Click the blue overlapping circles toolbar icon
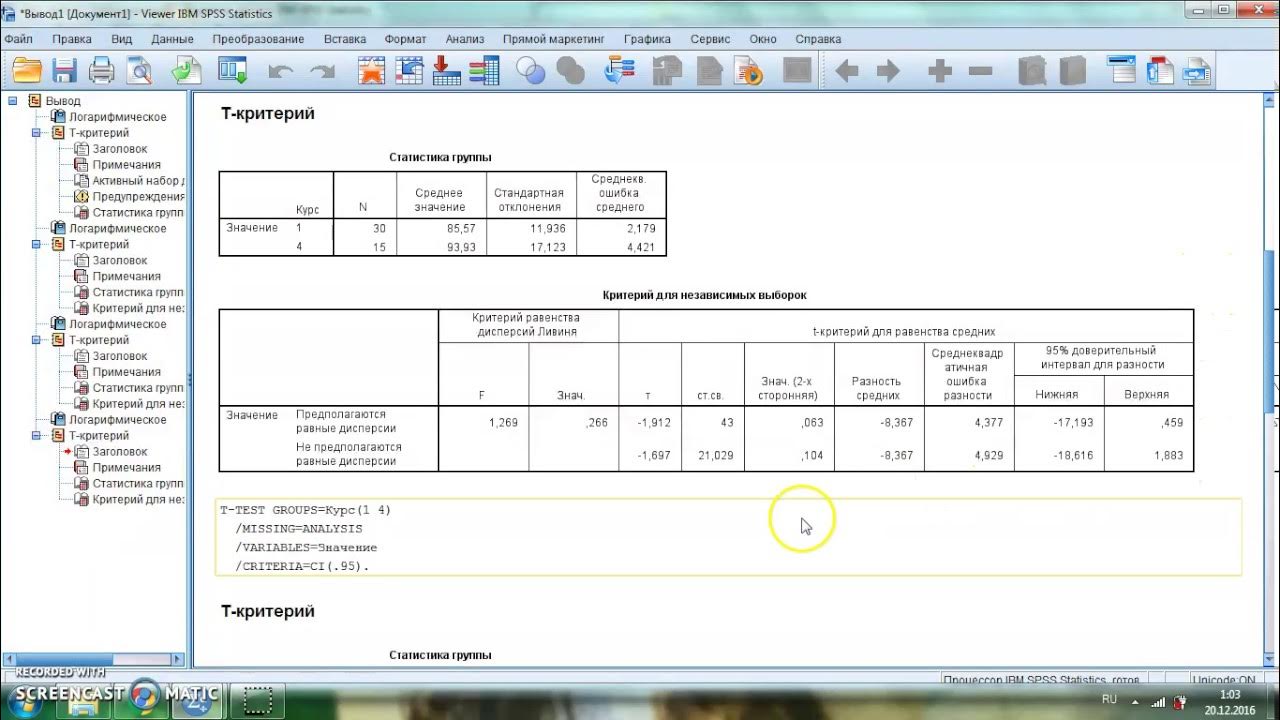Image resolution: width=1280 pixels, height=720 pixels. tap(531, 71)
